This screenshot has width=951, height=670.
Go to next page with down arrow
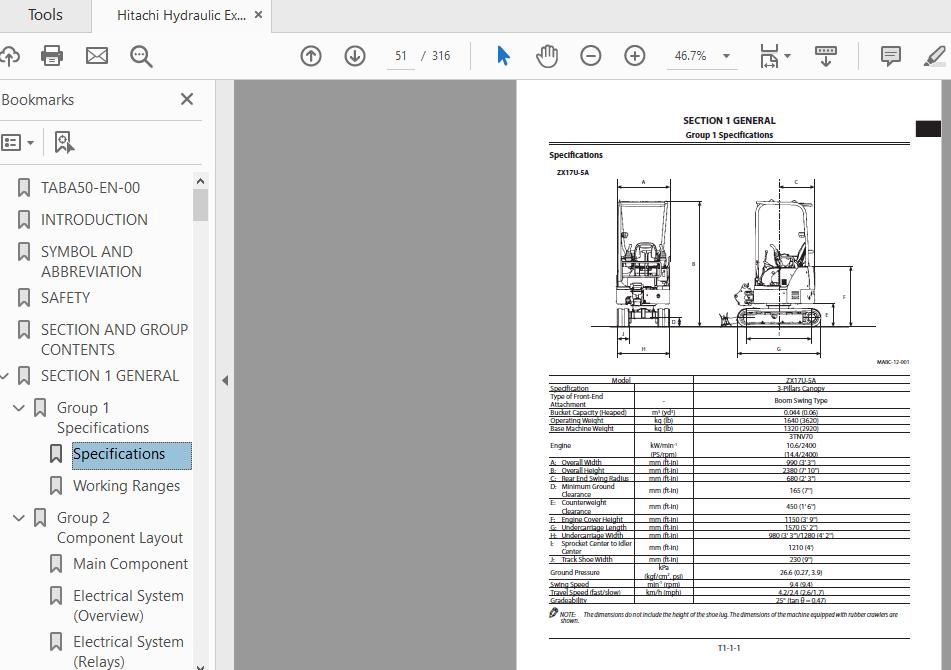(355, 56)
